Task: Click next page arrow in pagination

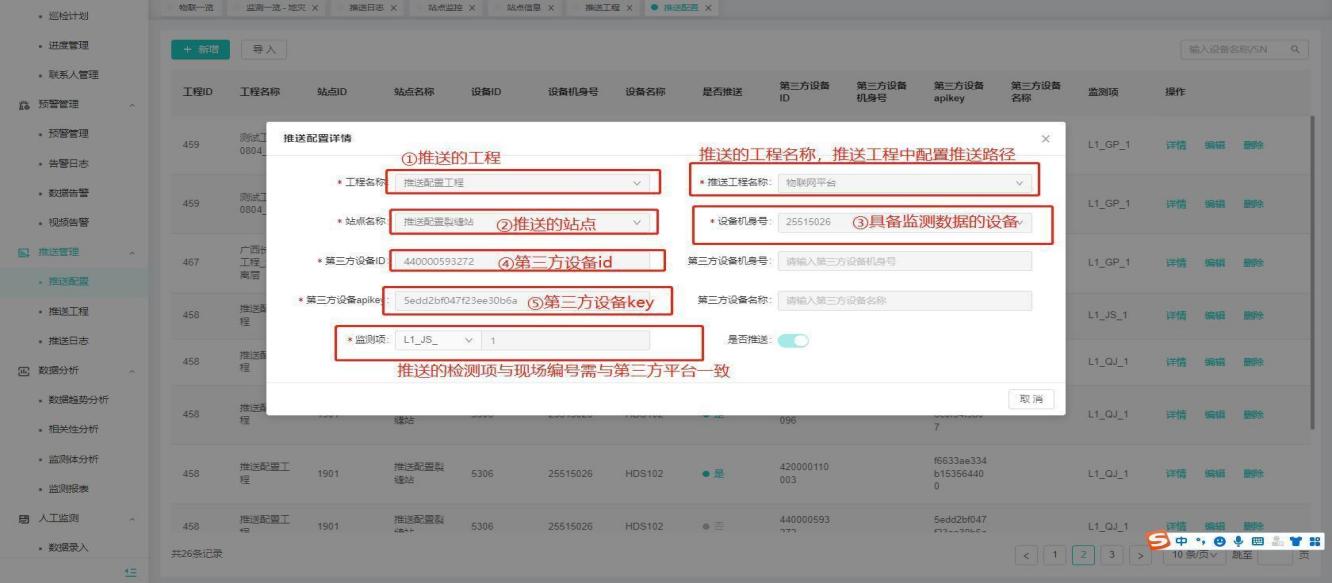Action: click(1138, 554)
